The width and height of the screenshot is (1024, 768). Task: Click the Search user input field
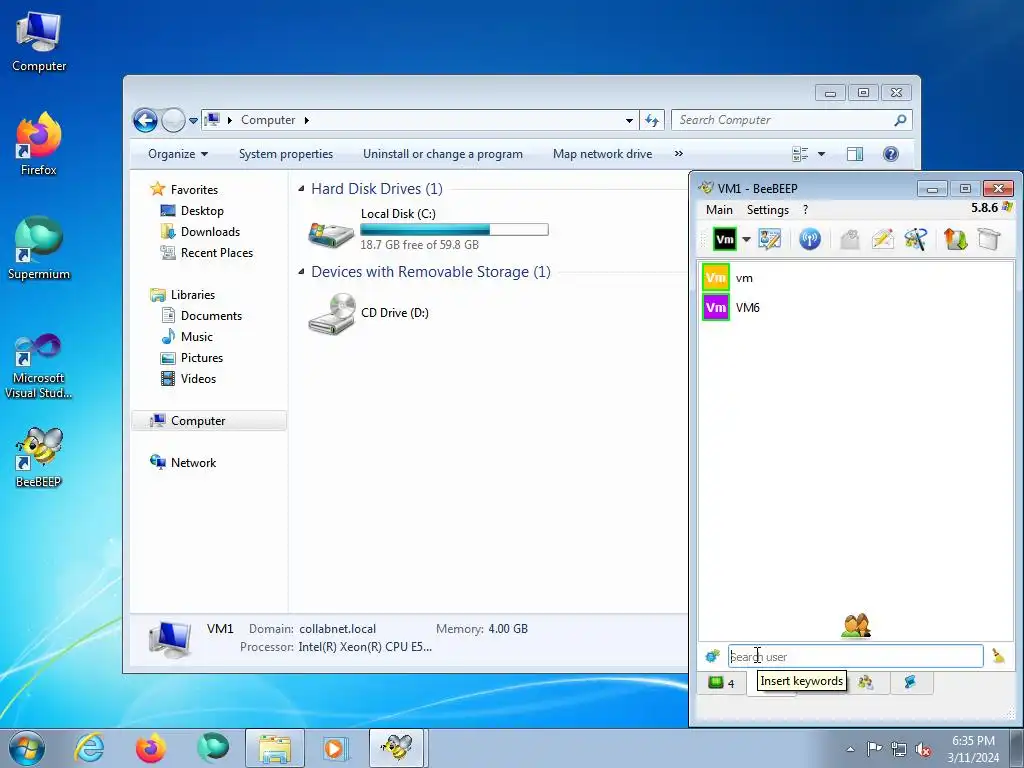pos(856,656)
